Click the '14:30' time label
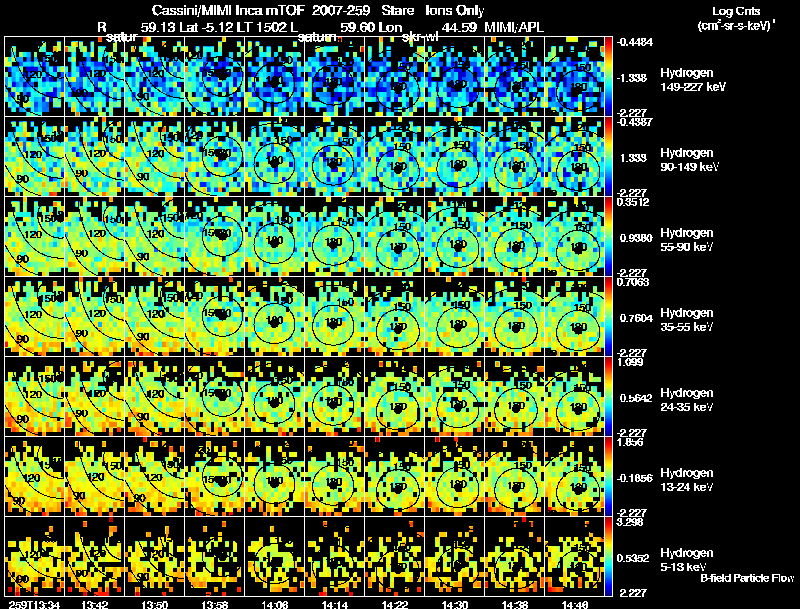Screen dimensions: 800x609 coord(455,605)
